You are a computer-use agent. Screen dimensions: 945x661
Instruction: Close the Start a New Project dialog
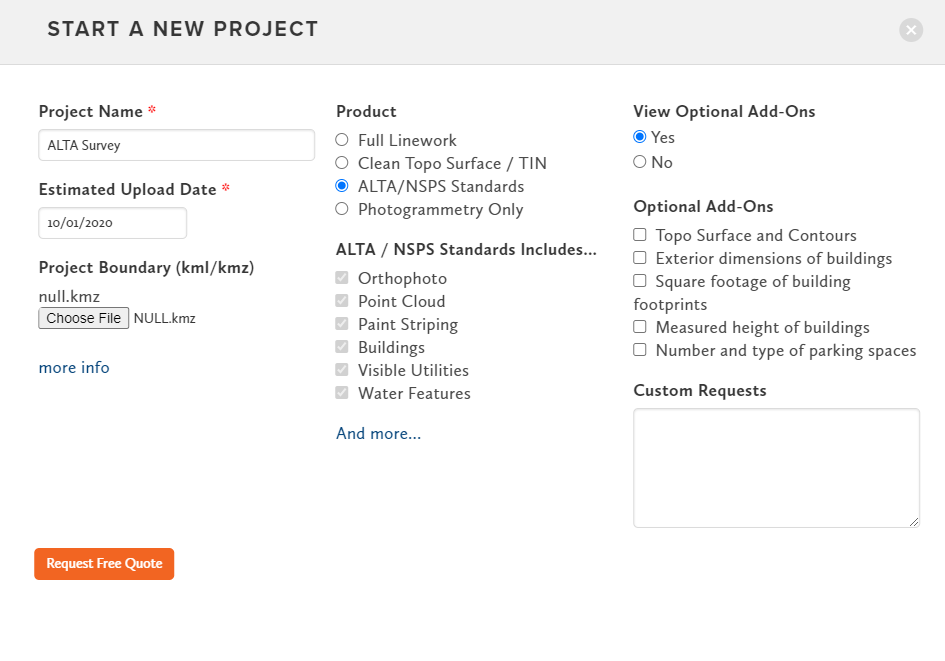pyautogui.click(x=910, y=30)
